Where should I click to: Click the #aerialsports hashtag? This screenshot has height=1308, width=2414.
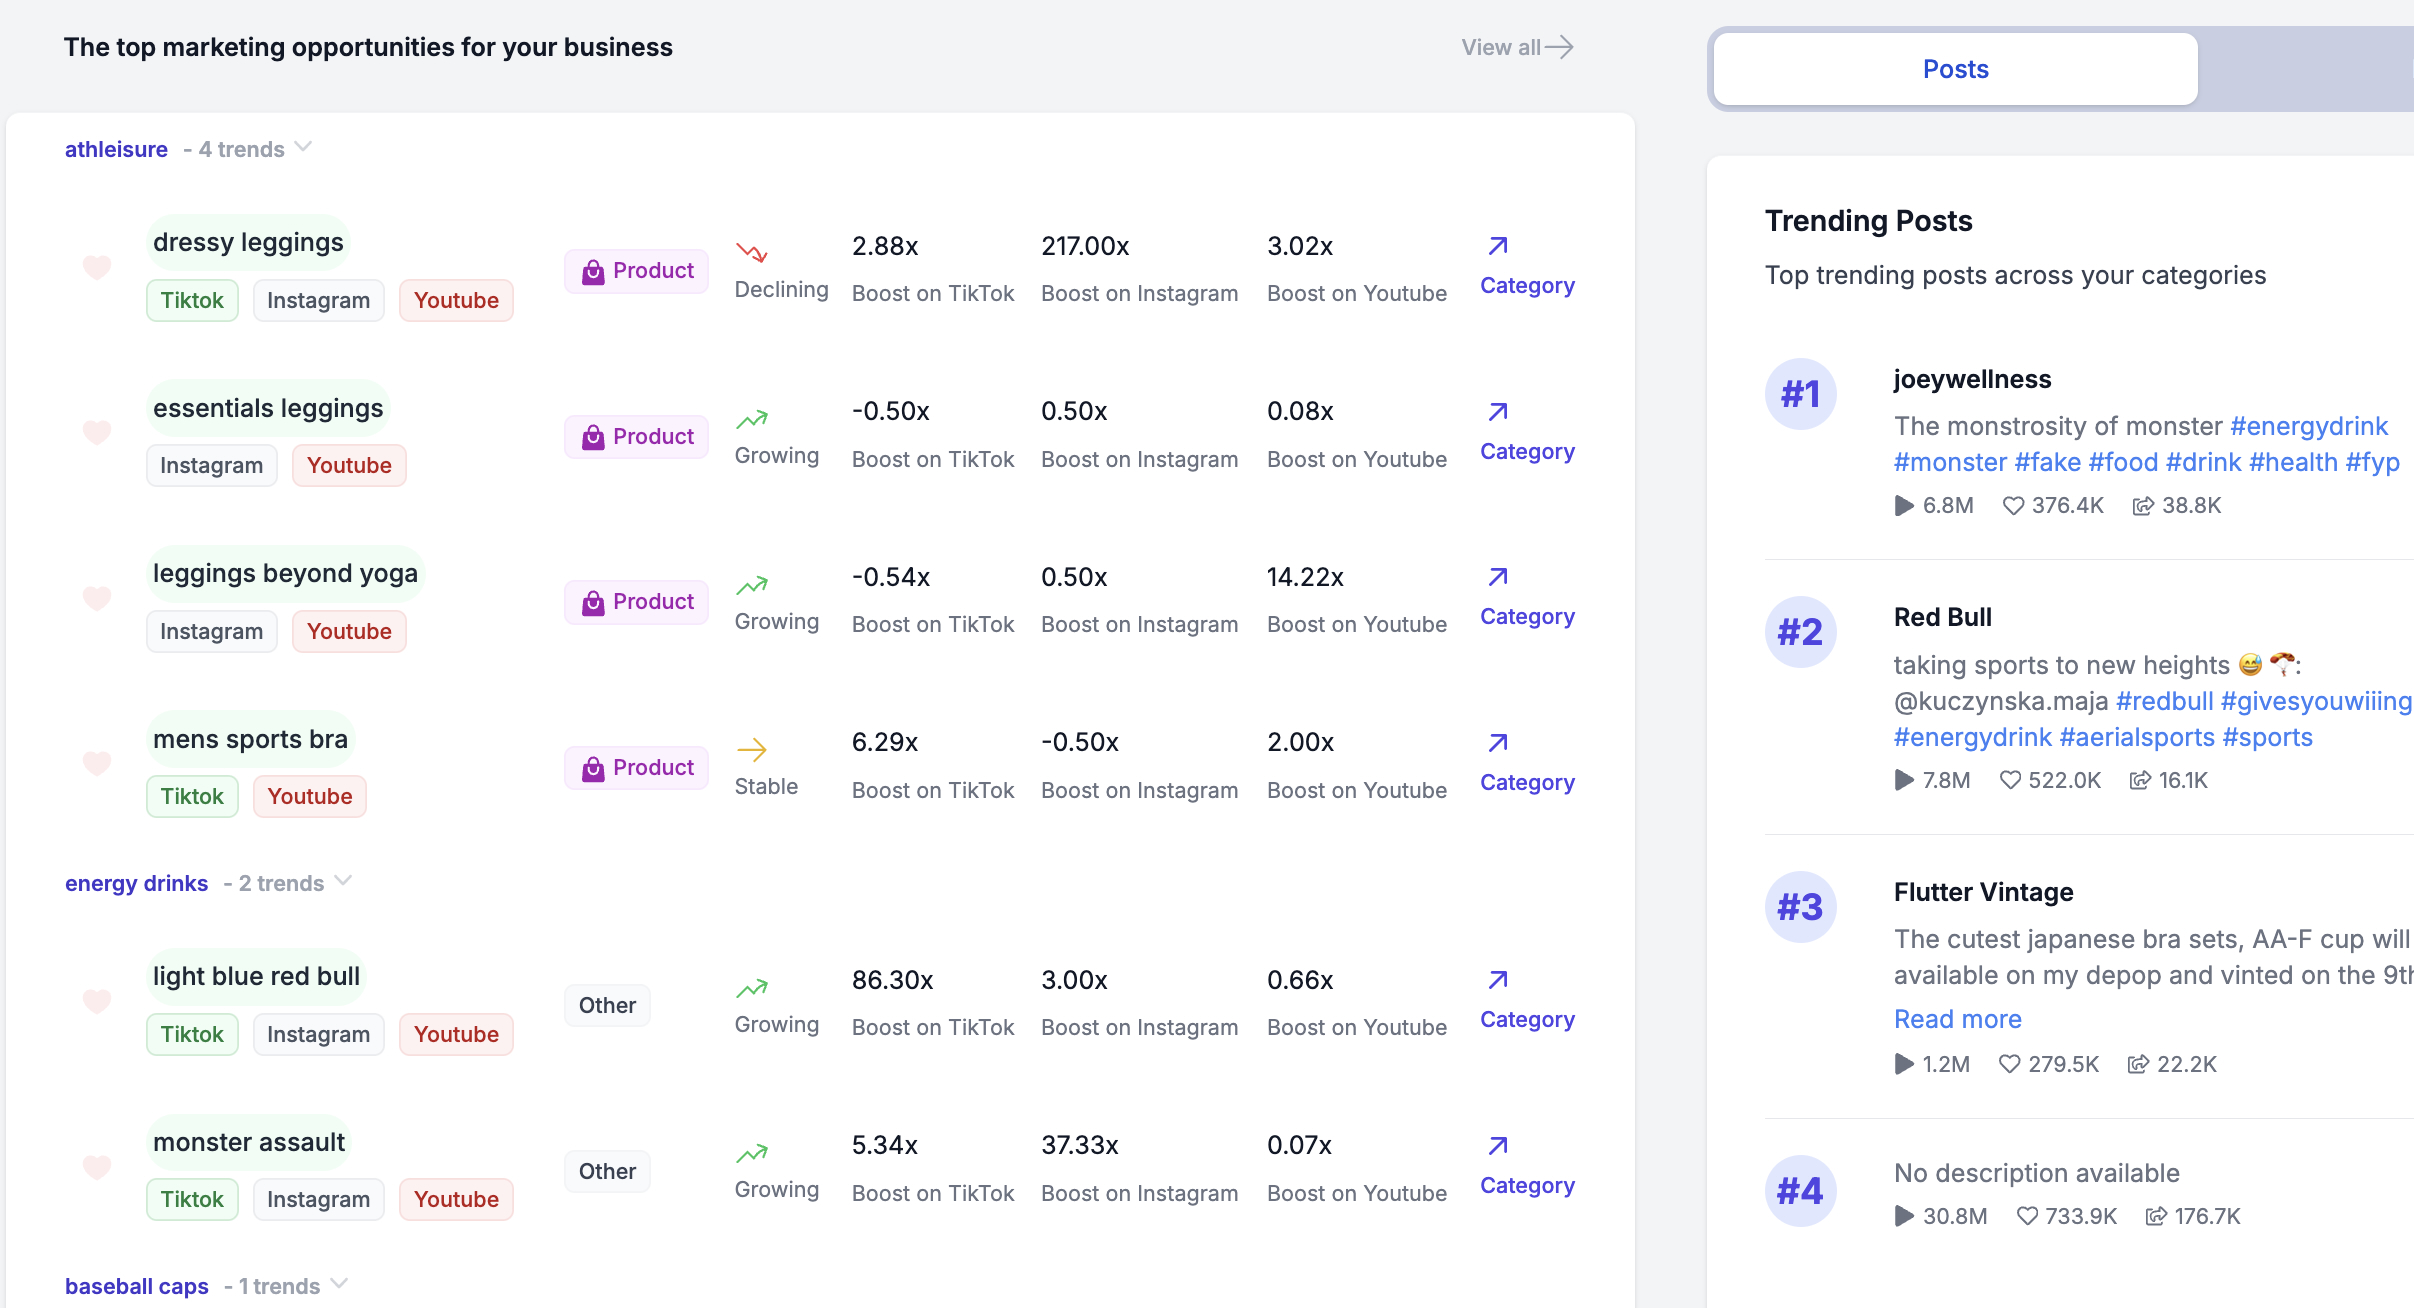click(2137, 738)
